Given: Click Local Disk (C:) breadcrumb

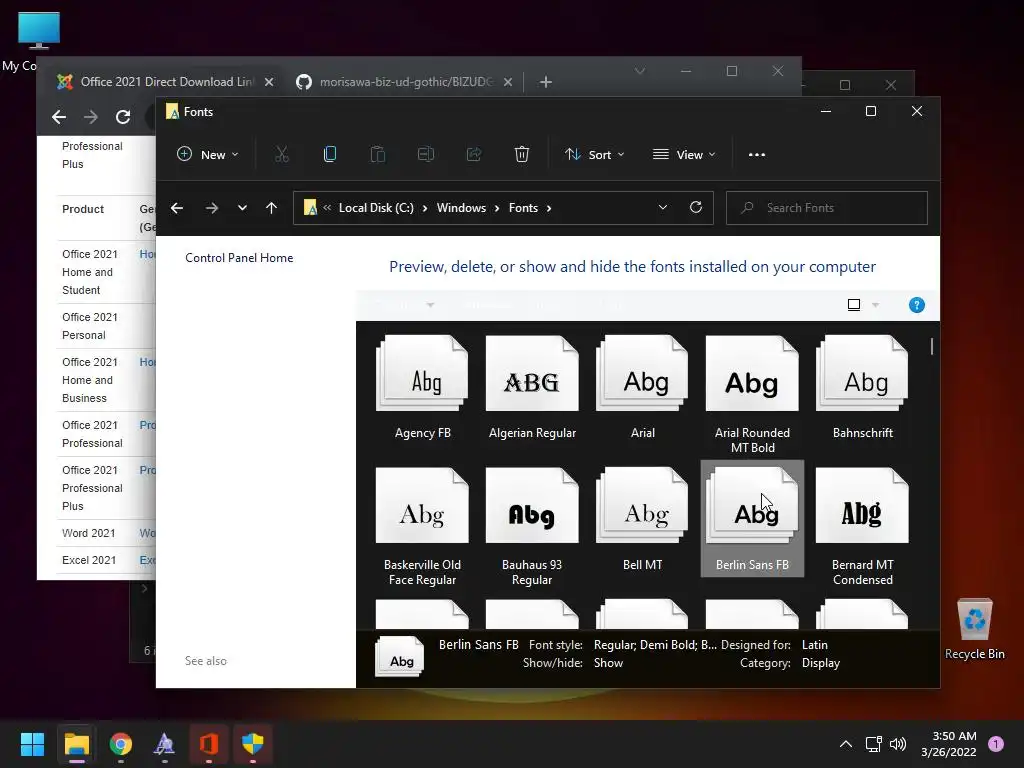Looking at the screenshot, I should [x=376, y=208].
